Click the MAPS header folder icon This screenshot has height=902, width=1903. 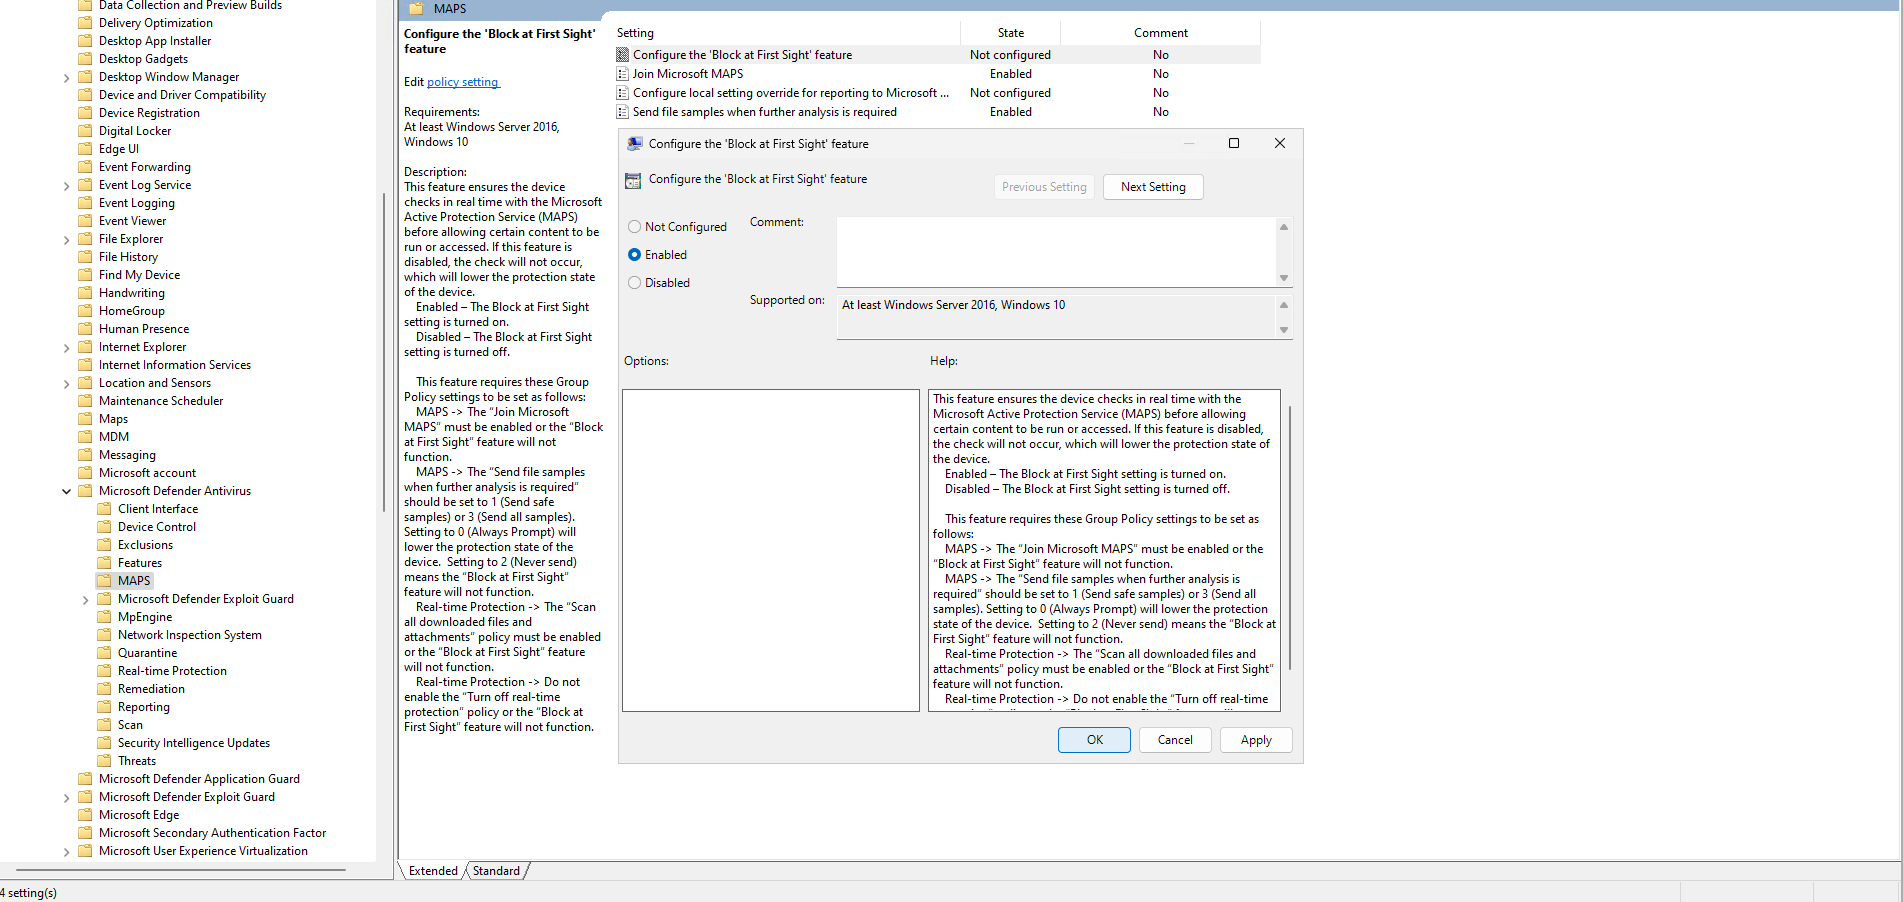coord(416,9)
